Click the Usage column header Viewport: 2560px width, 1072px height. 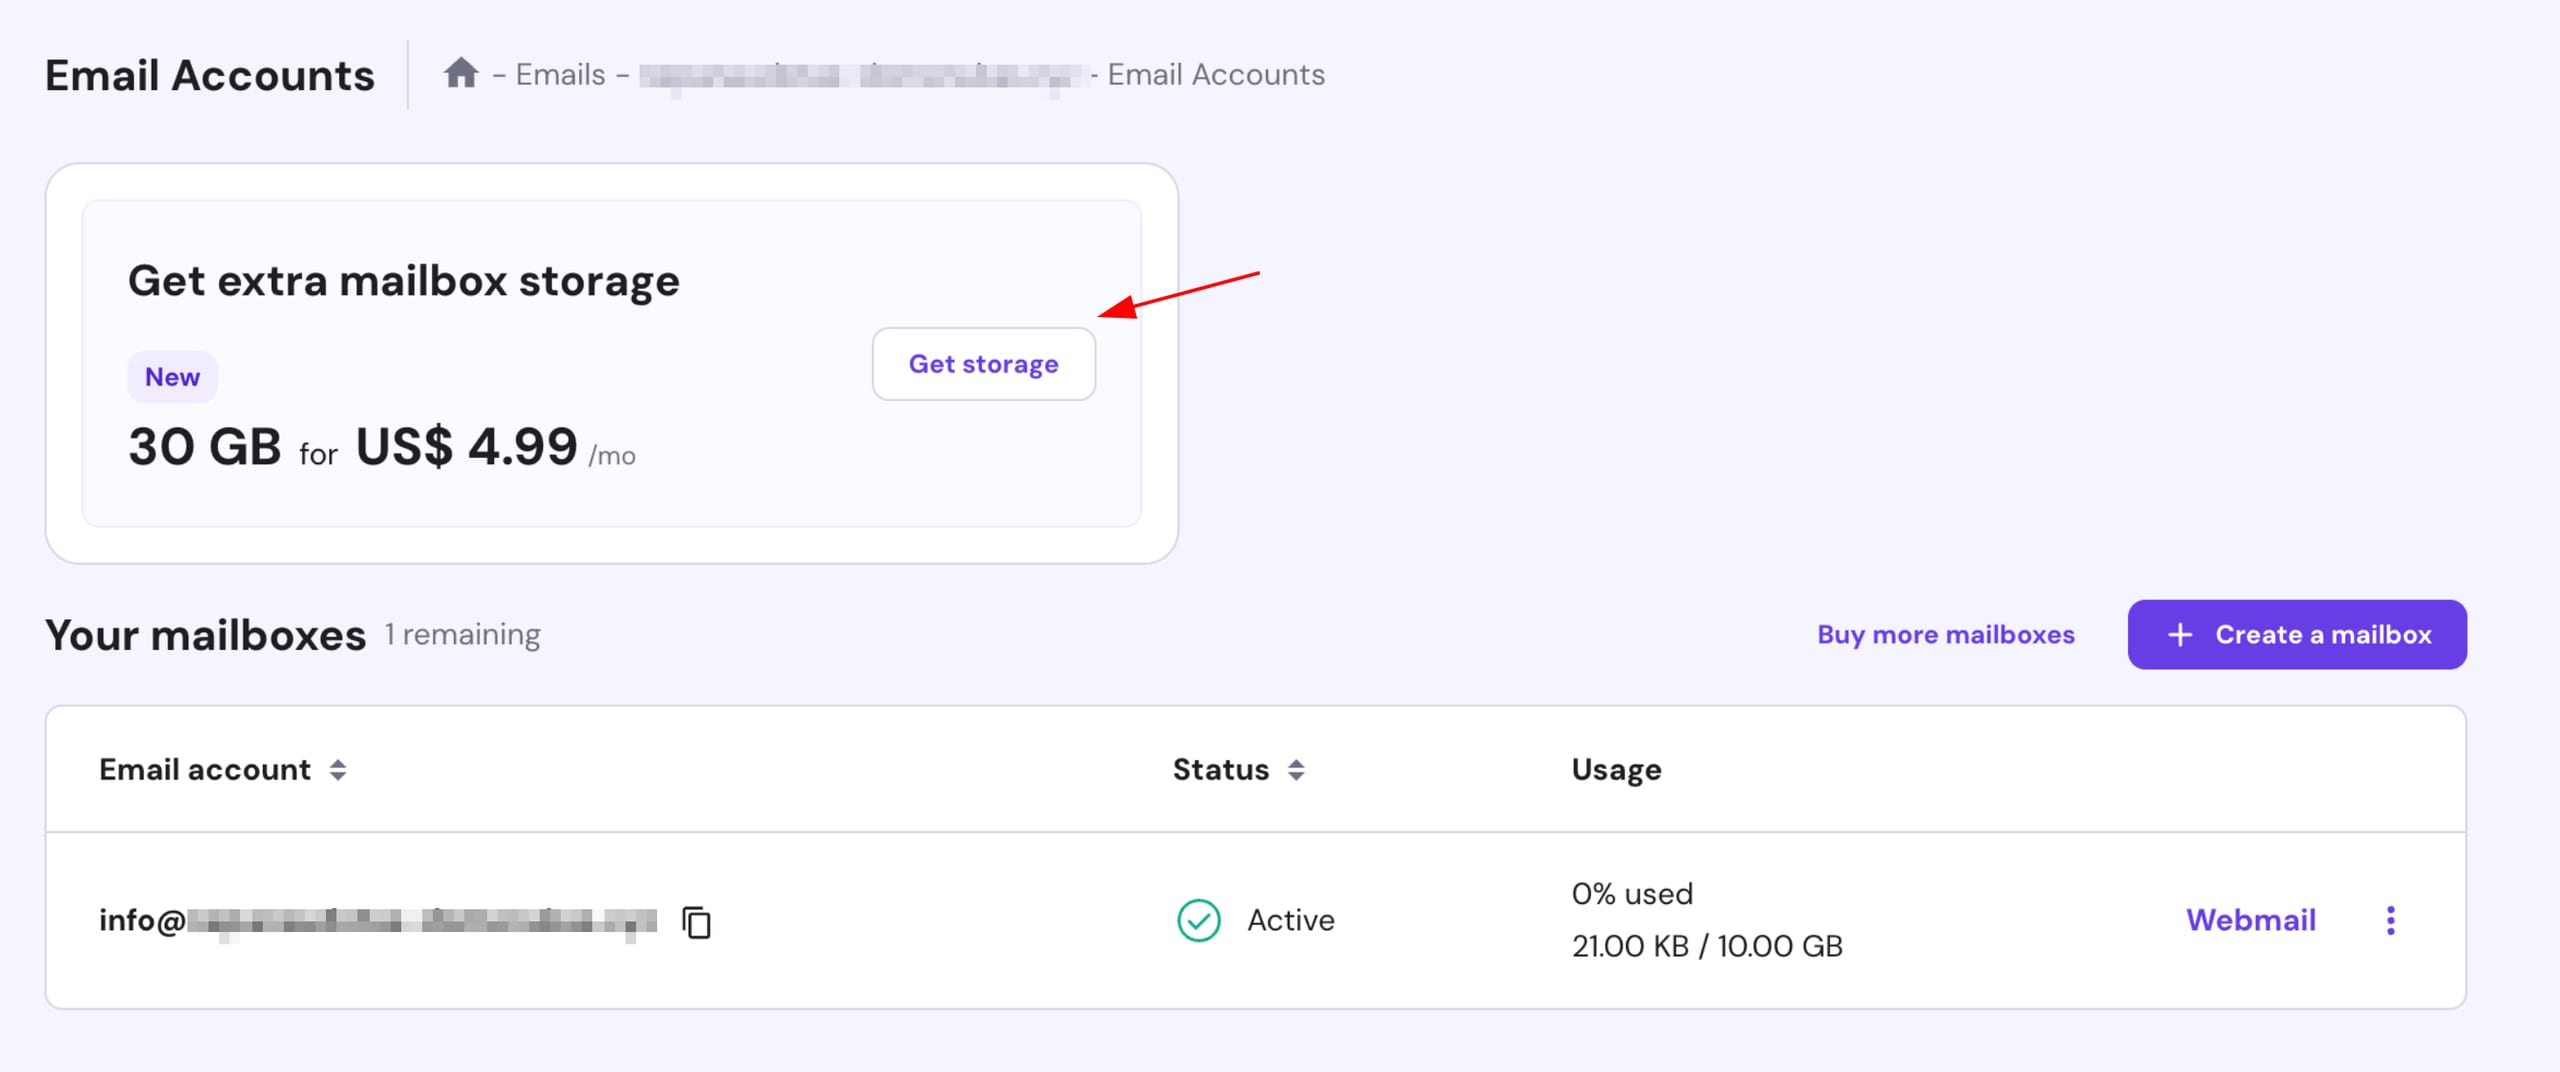coord(1616,769)
